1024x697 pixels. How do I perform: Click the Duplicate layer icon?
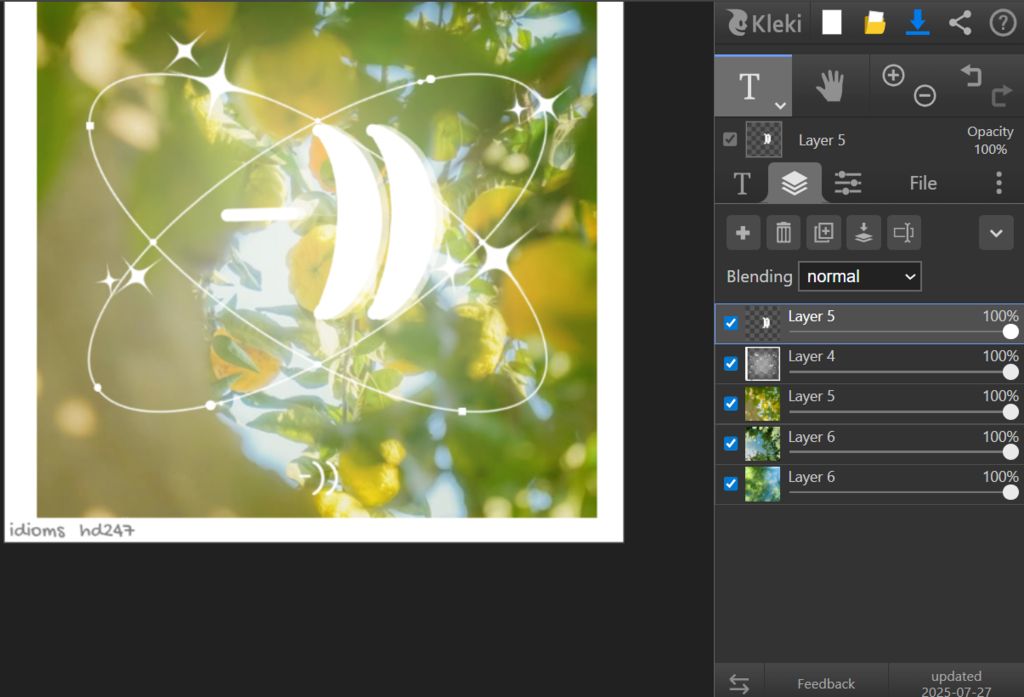[x=823, y=233]
